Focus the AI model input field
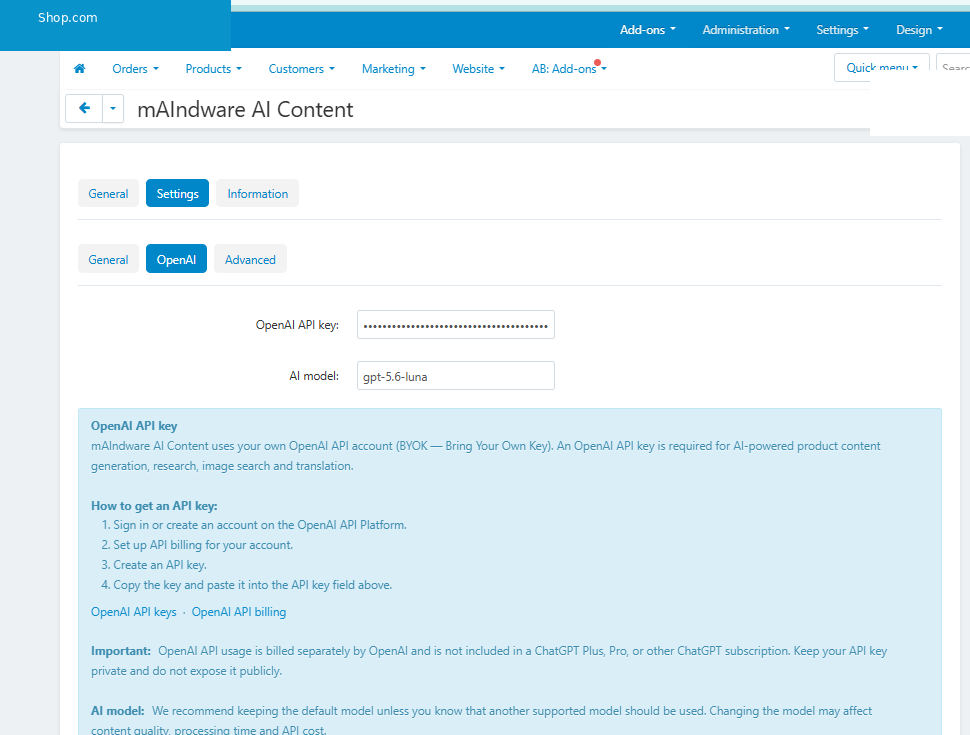Viewport: 970px width, 735px height. (x=456, y=376)
